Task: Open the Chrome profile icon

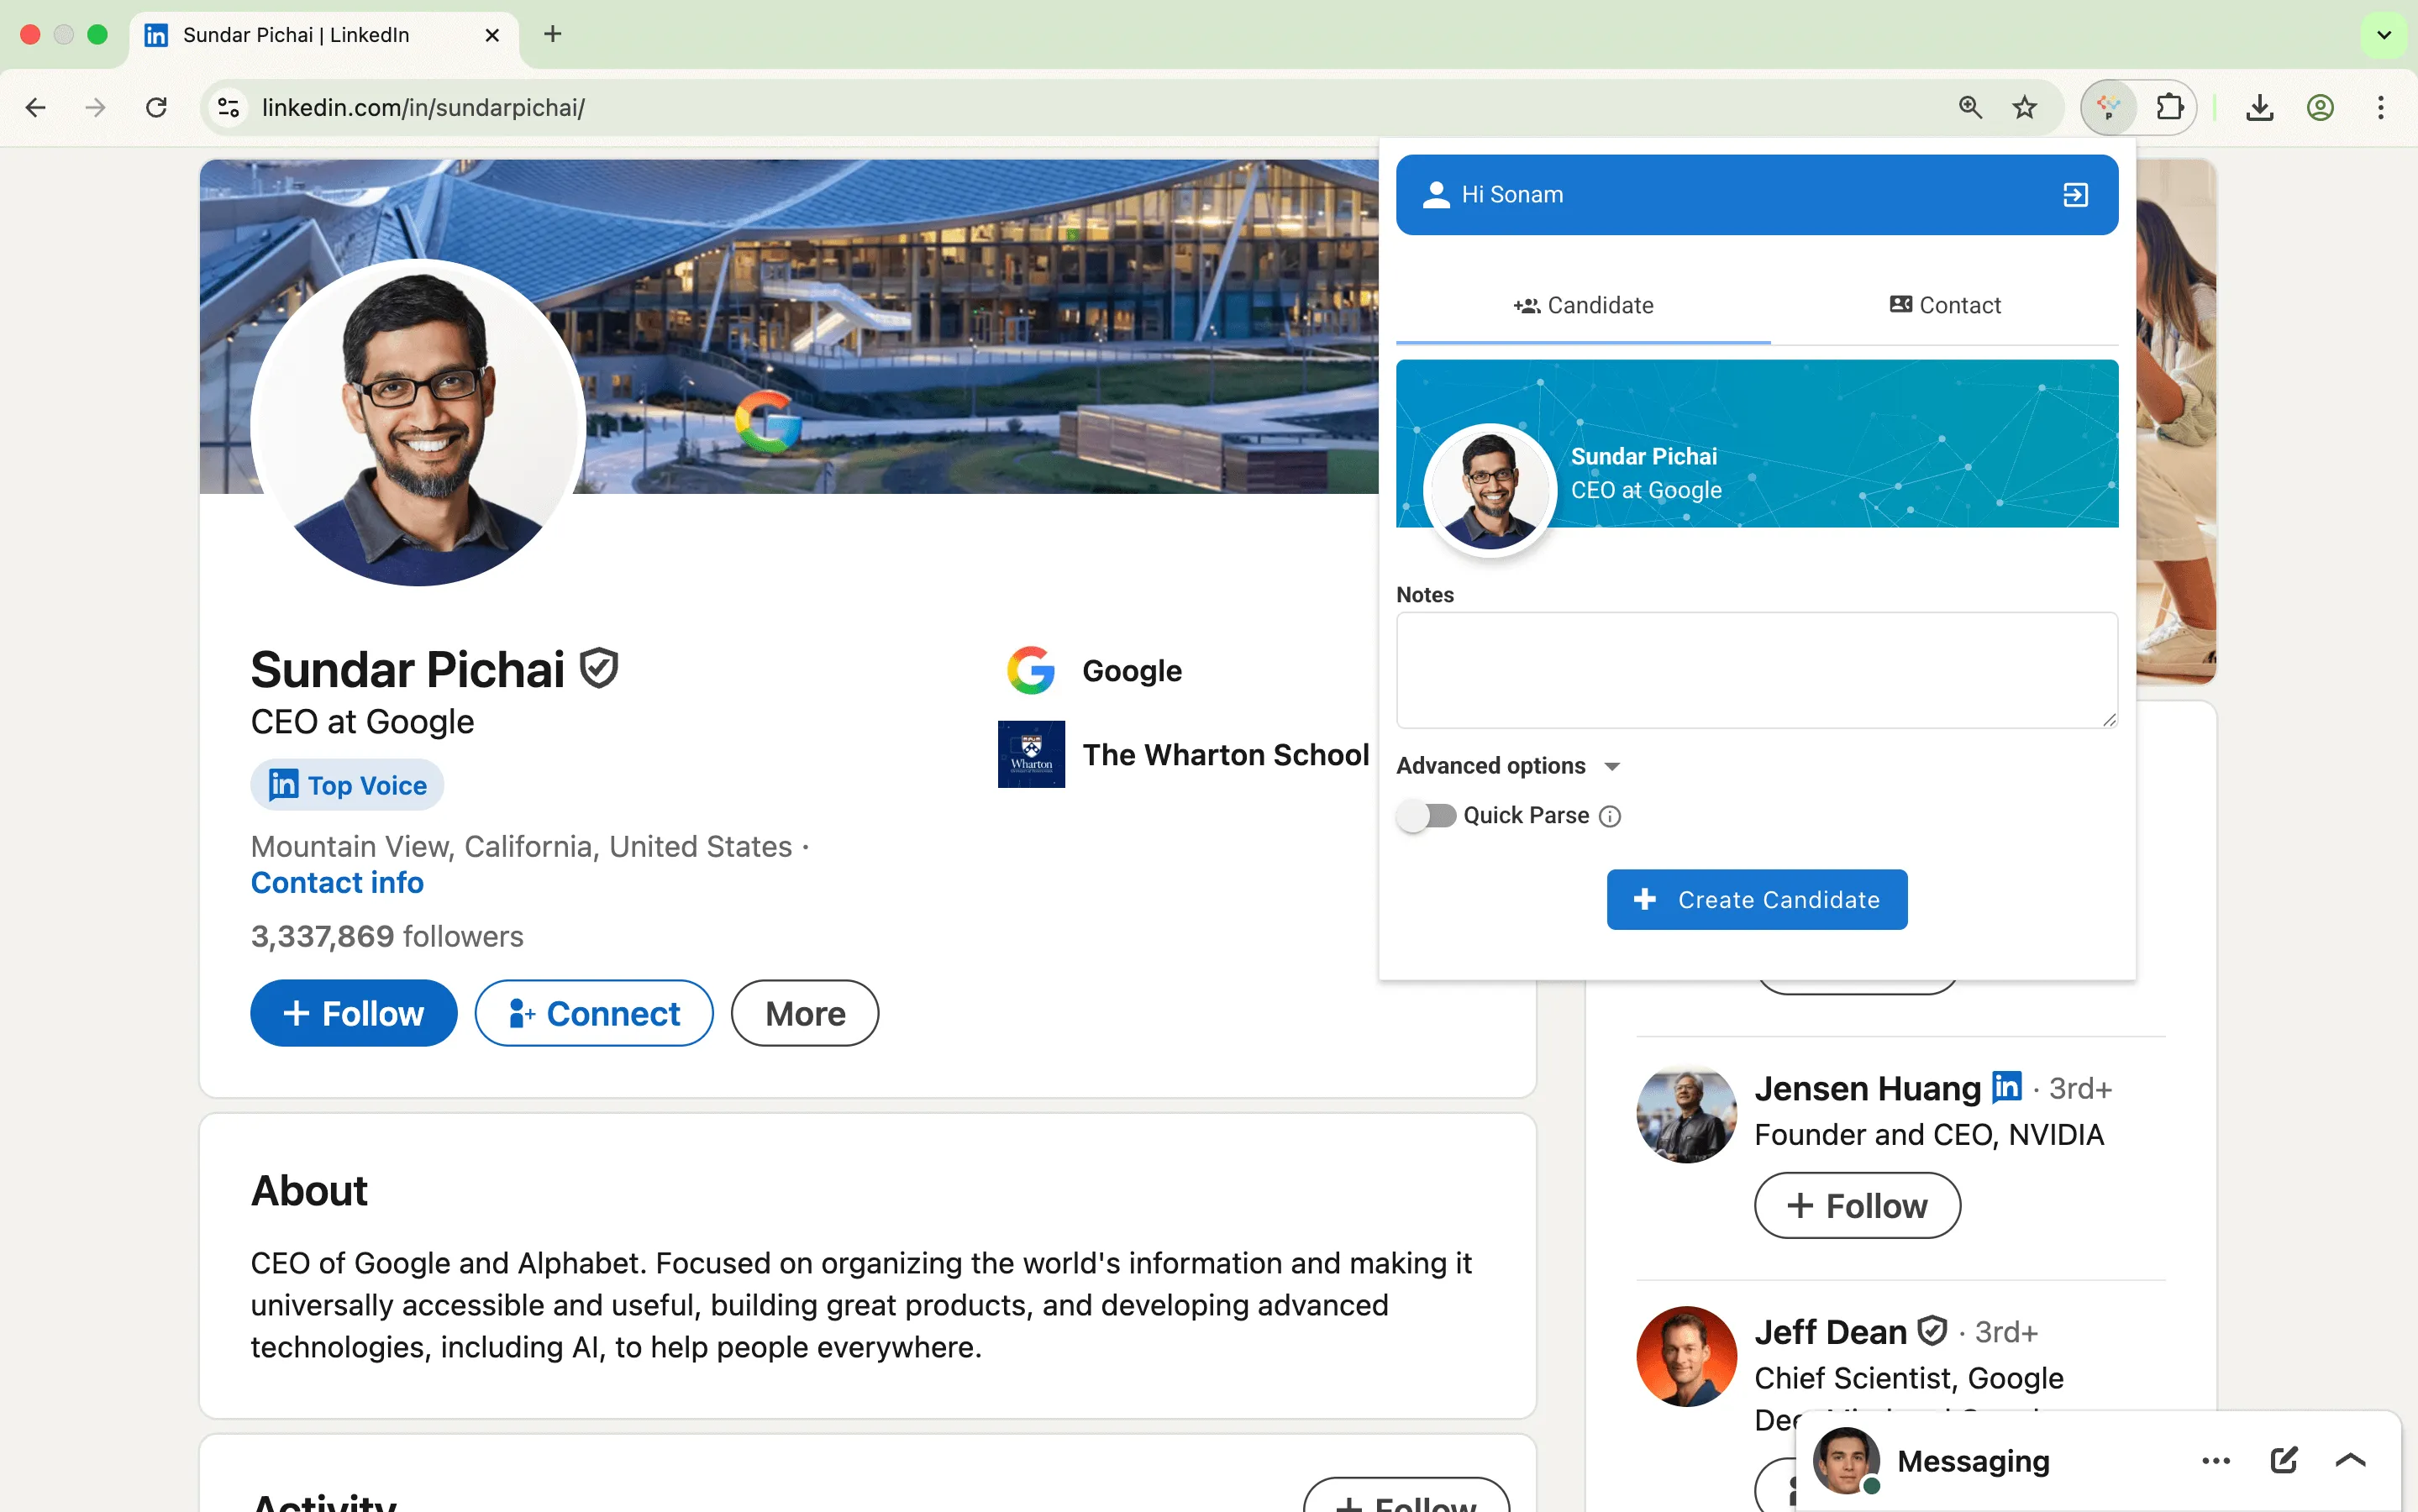Action: click(x=2321, y=107)
